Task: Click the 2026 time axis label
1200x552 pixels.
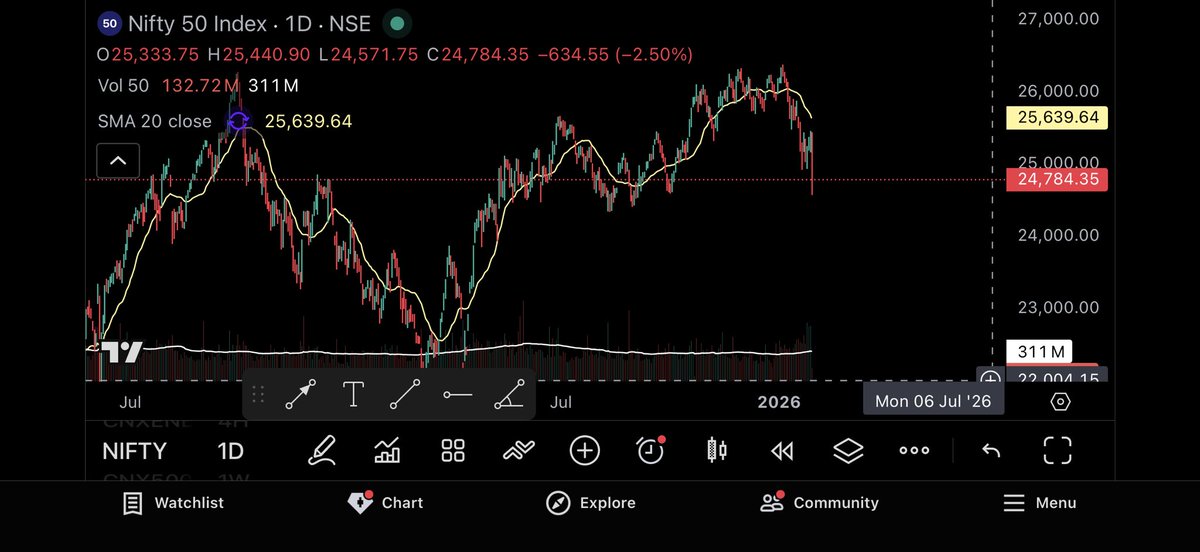Action: tap(779, 402)
